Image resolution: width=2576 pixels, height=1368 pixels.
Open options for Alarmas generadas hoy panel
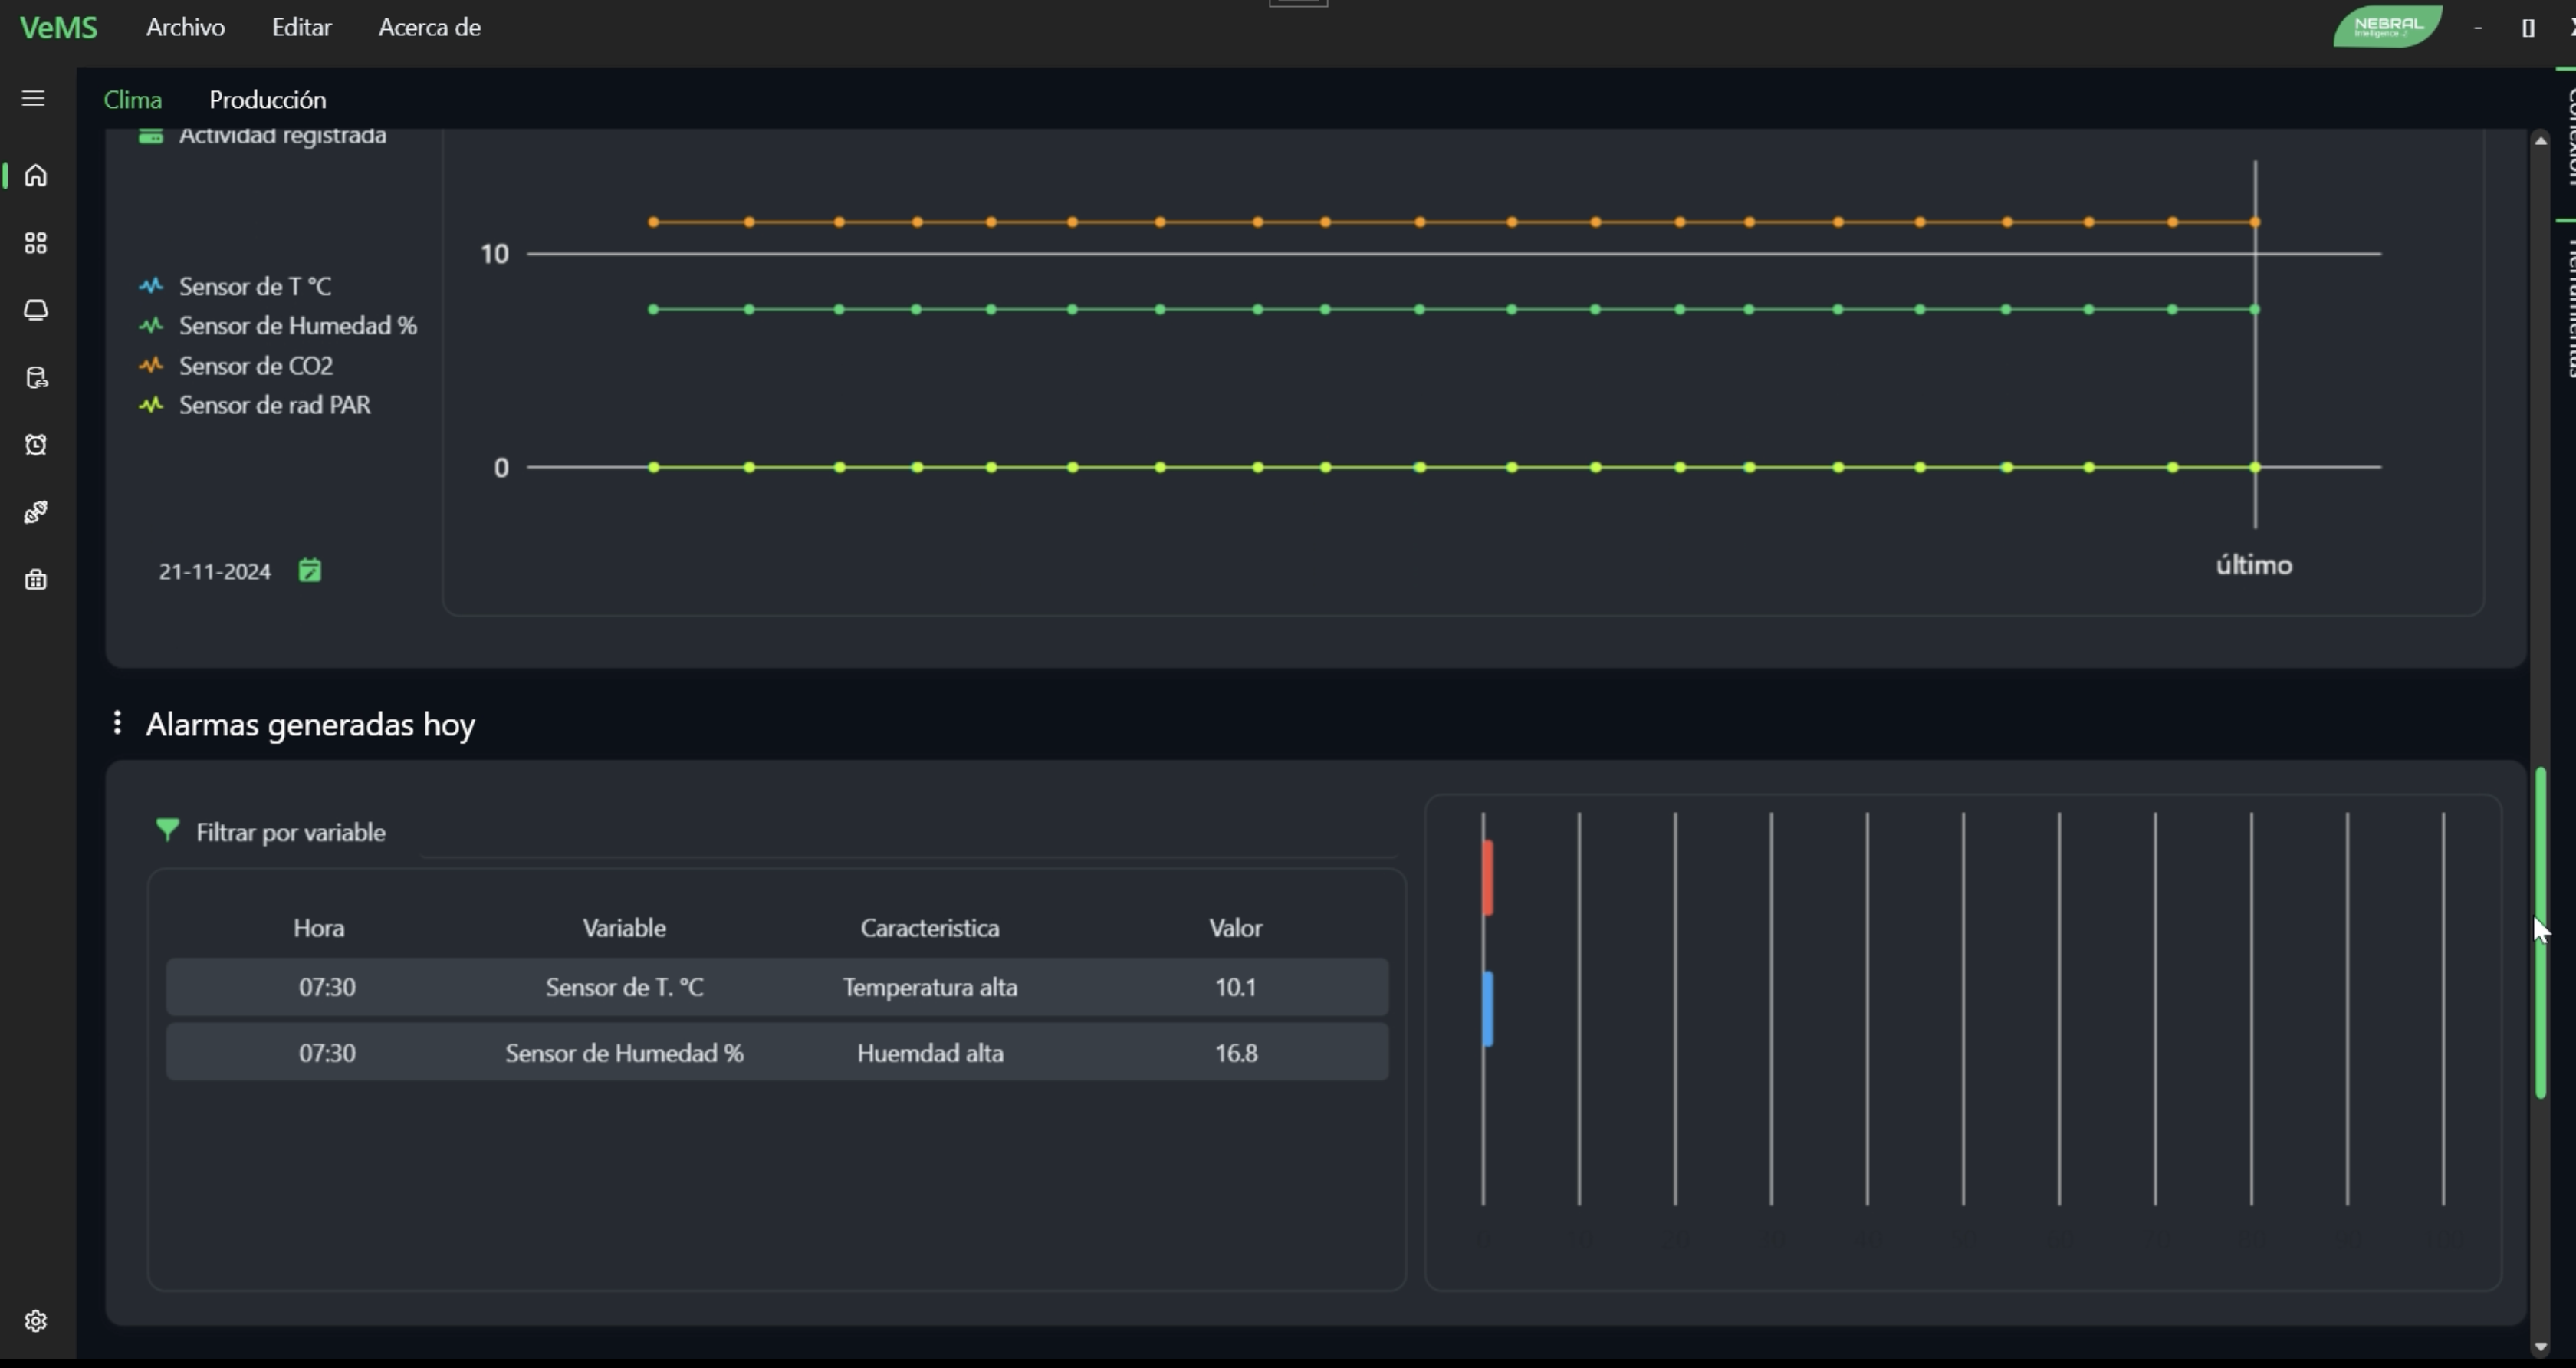[x=117, y=722]
